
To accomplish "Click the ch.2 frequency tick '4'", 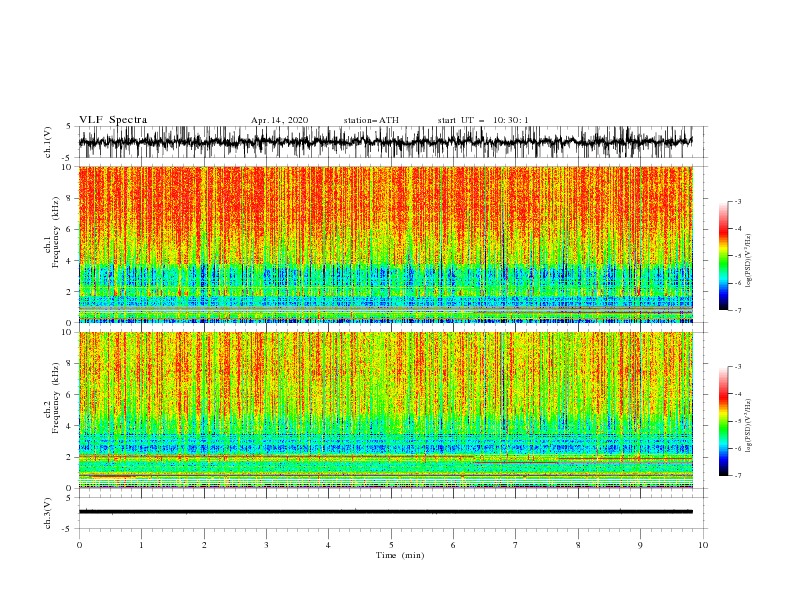I will coord(69,426).
